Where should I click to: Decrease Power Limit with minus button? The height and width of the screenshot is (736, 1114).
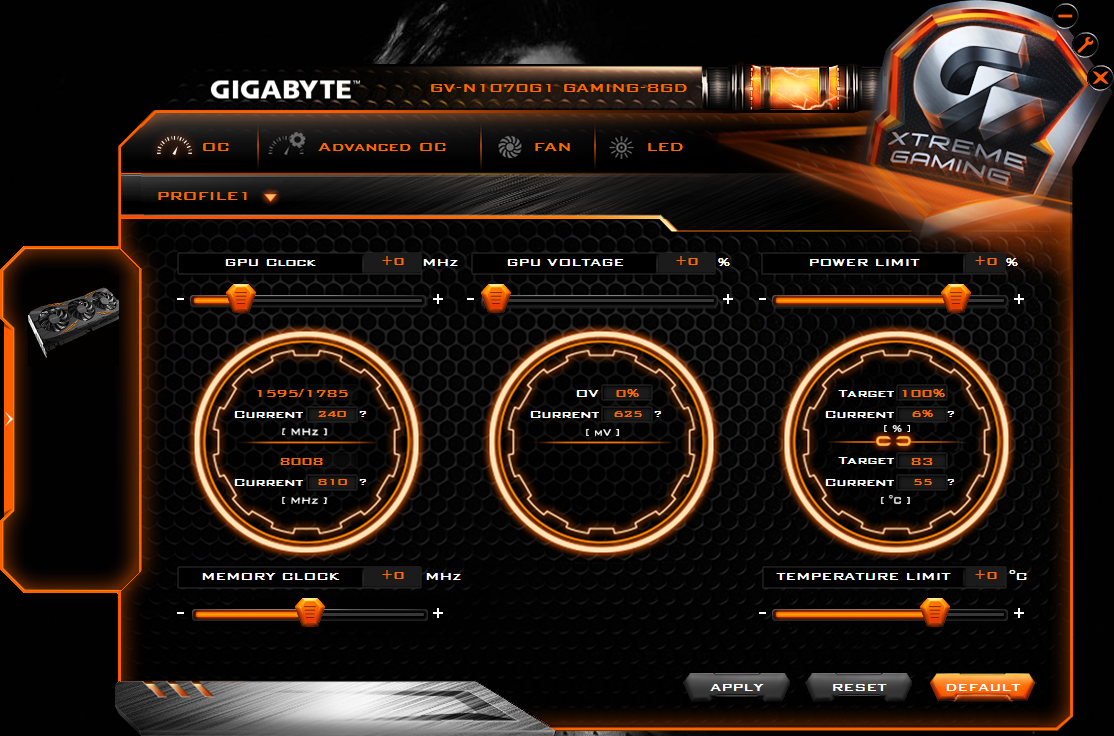tap(762, 299)
